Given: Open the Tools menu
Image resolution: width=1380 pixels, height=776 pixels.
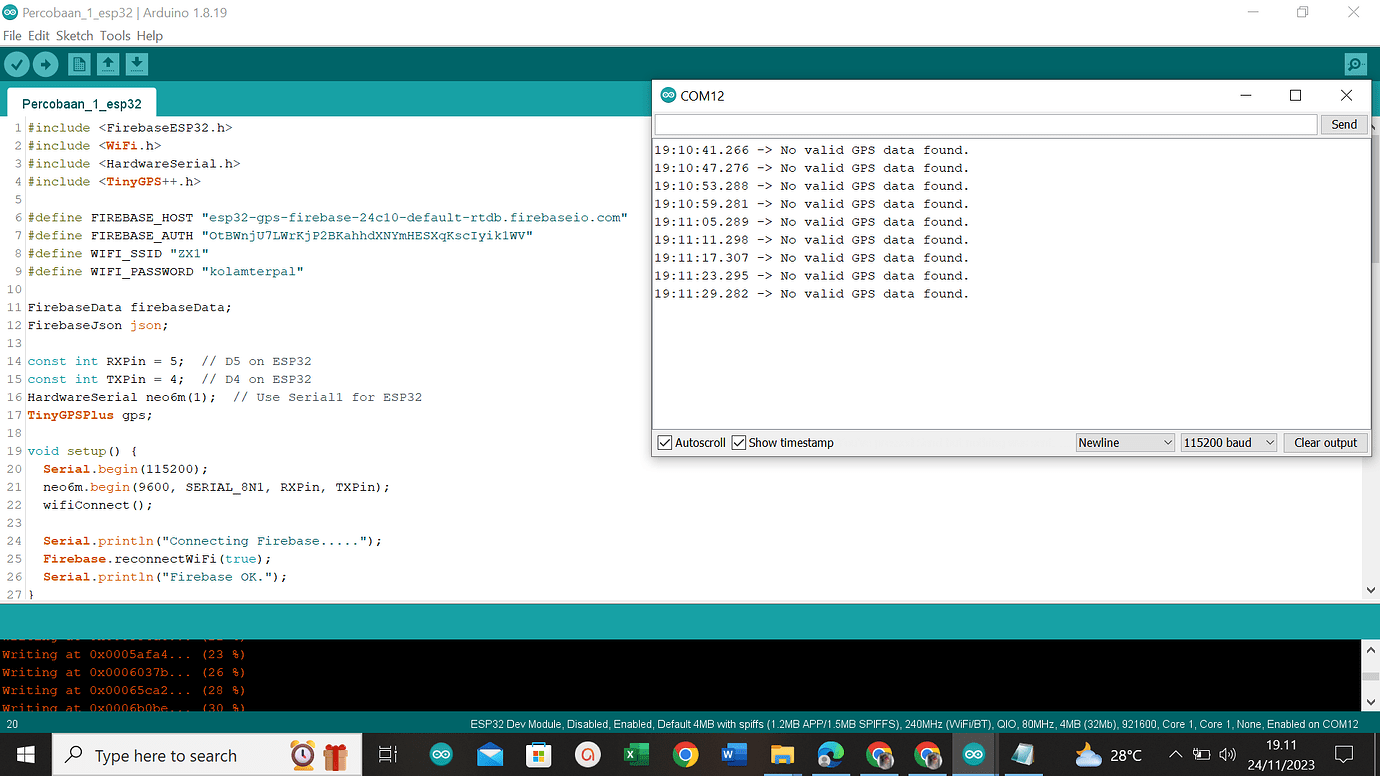Looking at the screenshot, I should point(114,35).
